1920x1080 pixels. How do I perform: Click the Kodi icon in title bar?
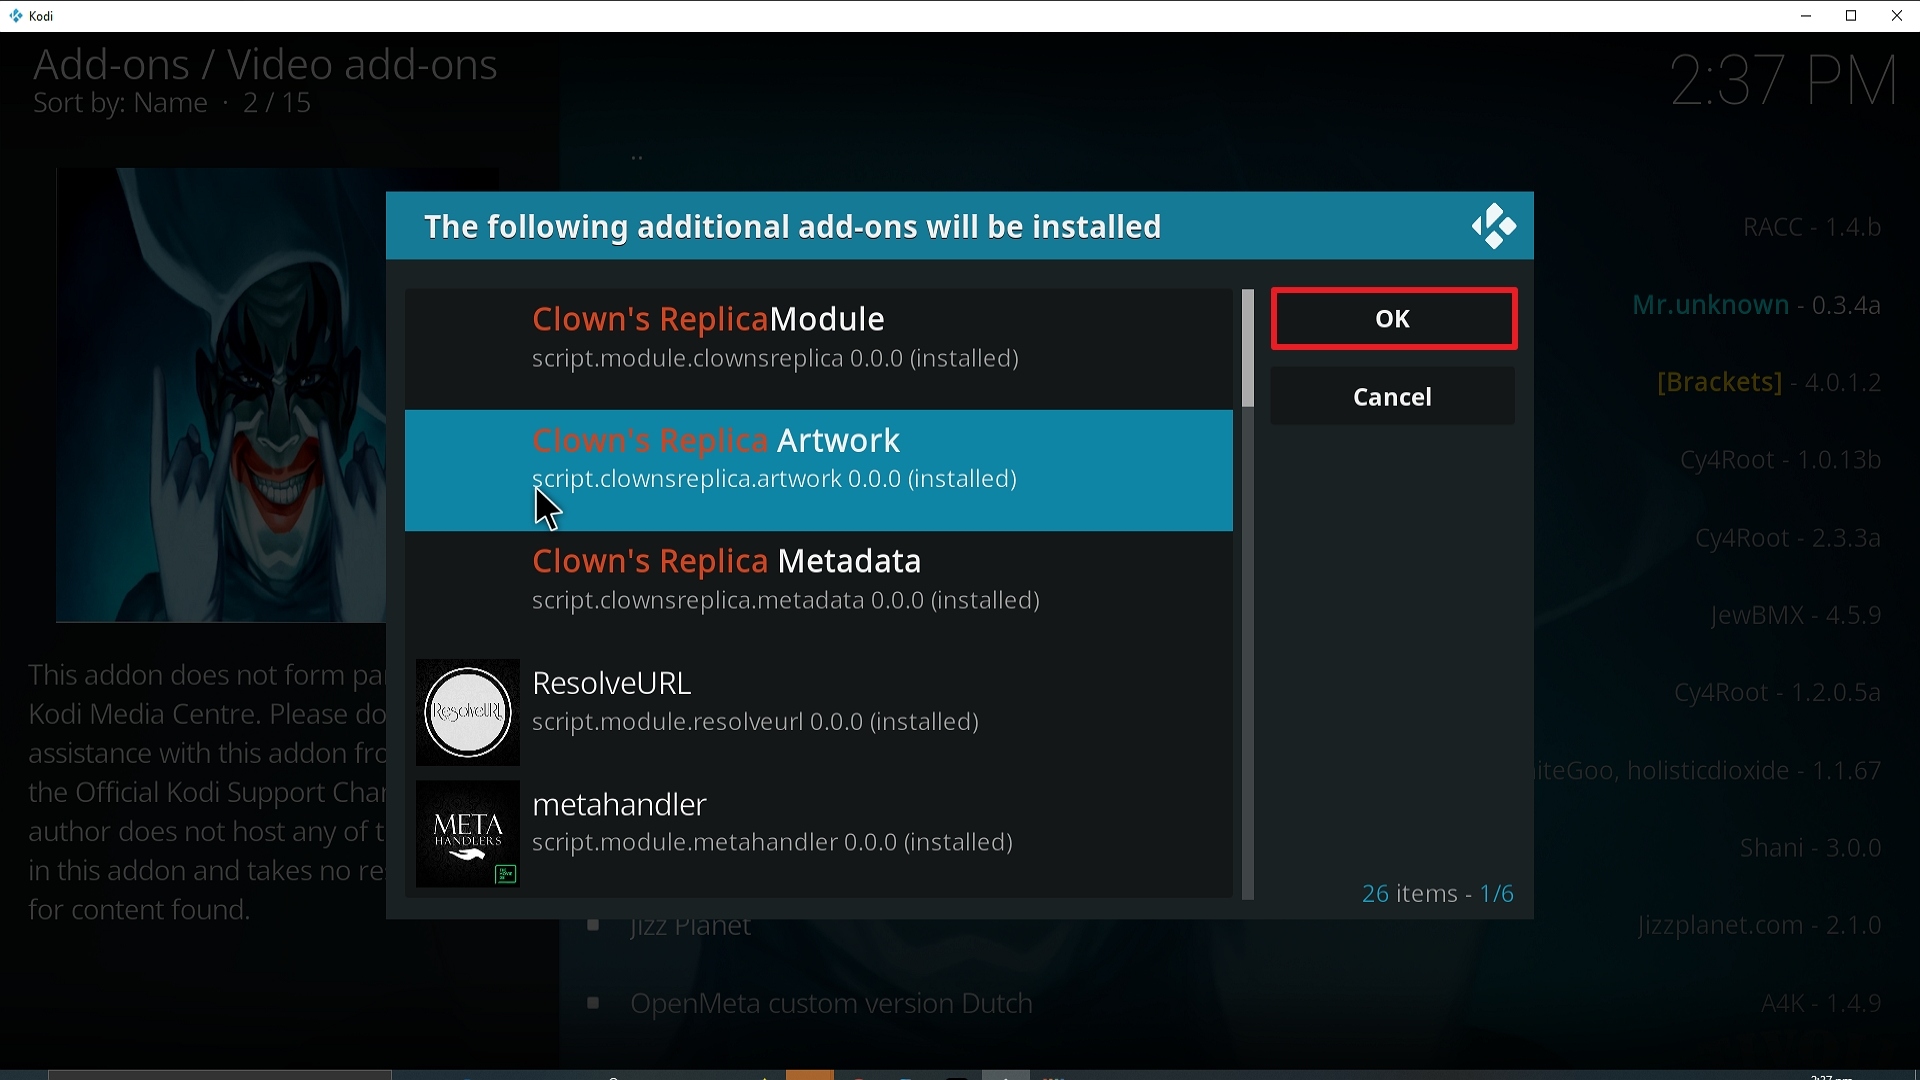pos(16,16)
